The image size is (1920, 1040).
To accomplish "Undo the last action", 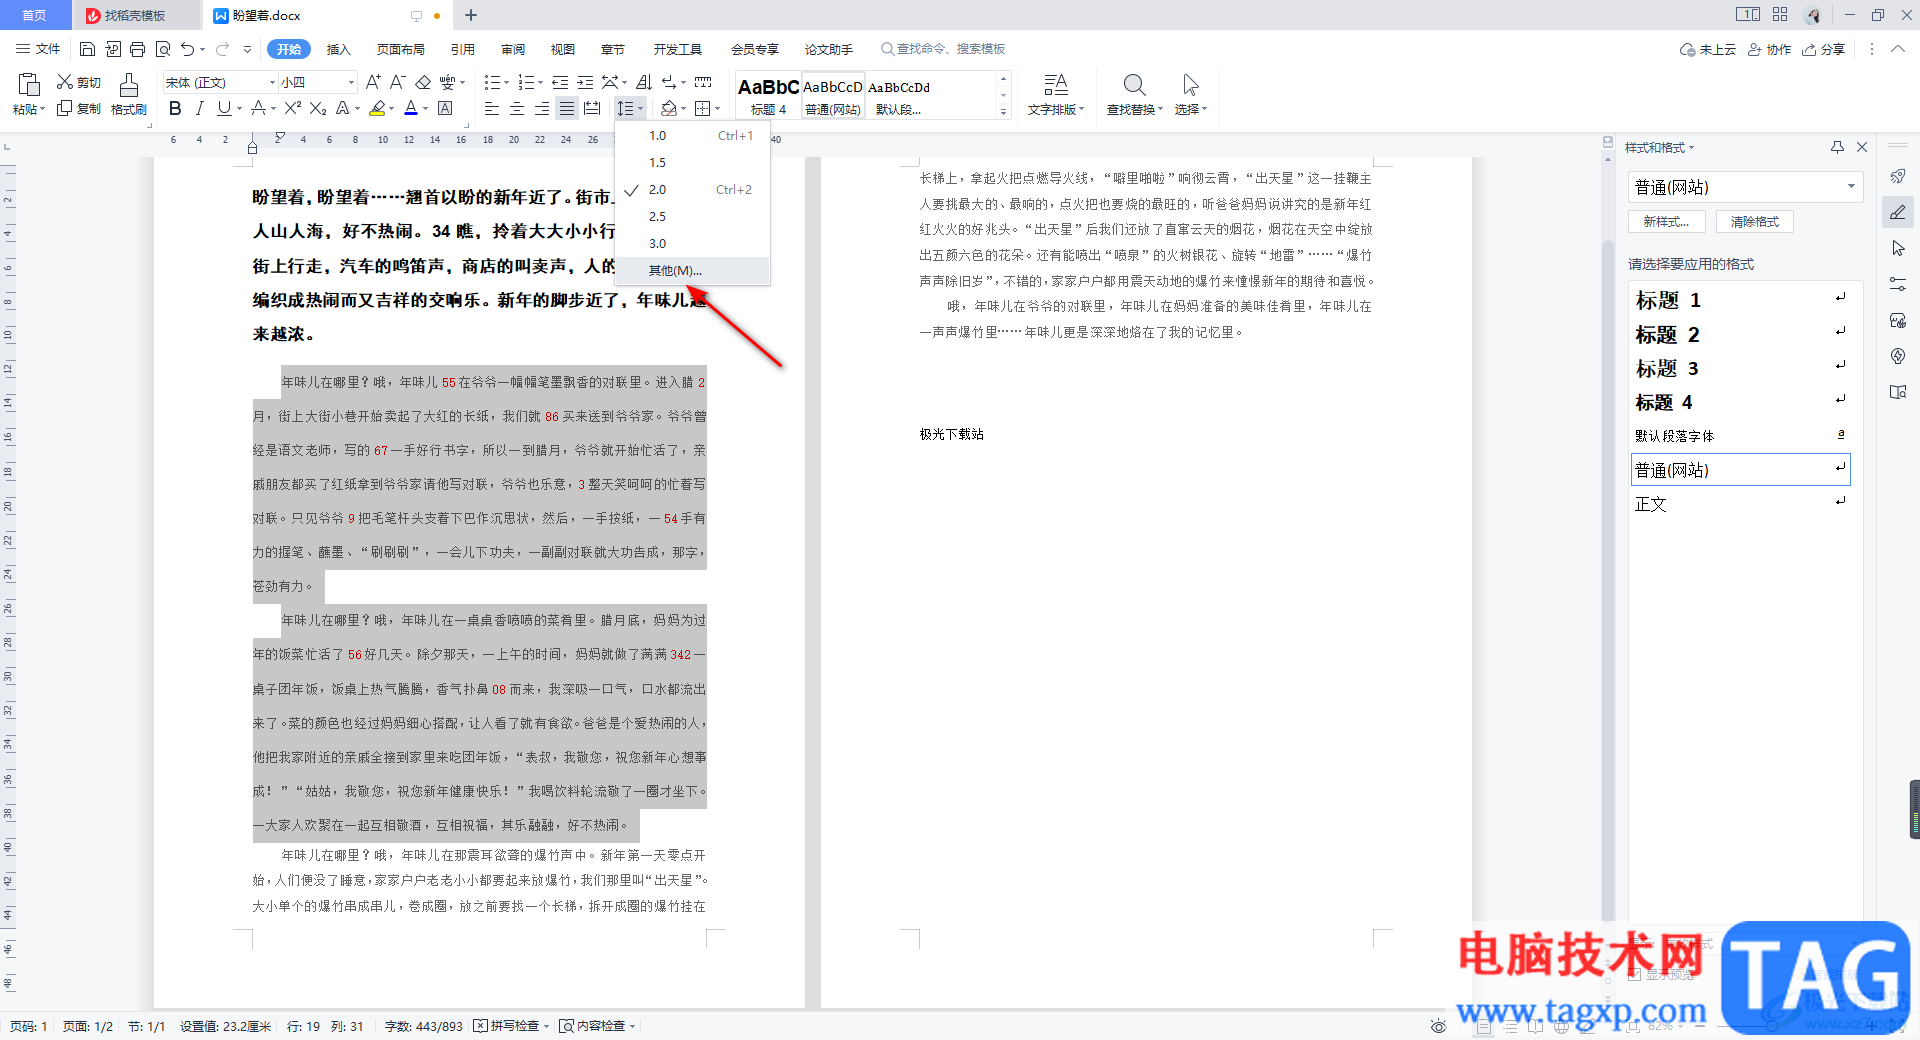I will coord(187,49).
